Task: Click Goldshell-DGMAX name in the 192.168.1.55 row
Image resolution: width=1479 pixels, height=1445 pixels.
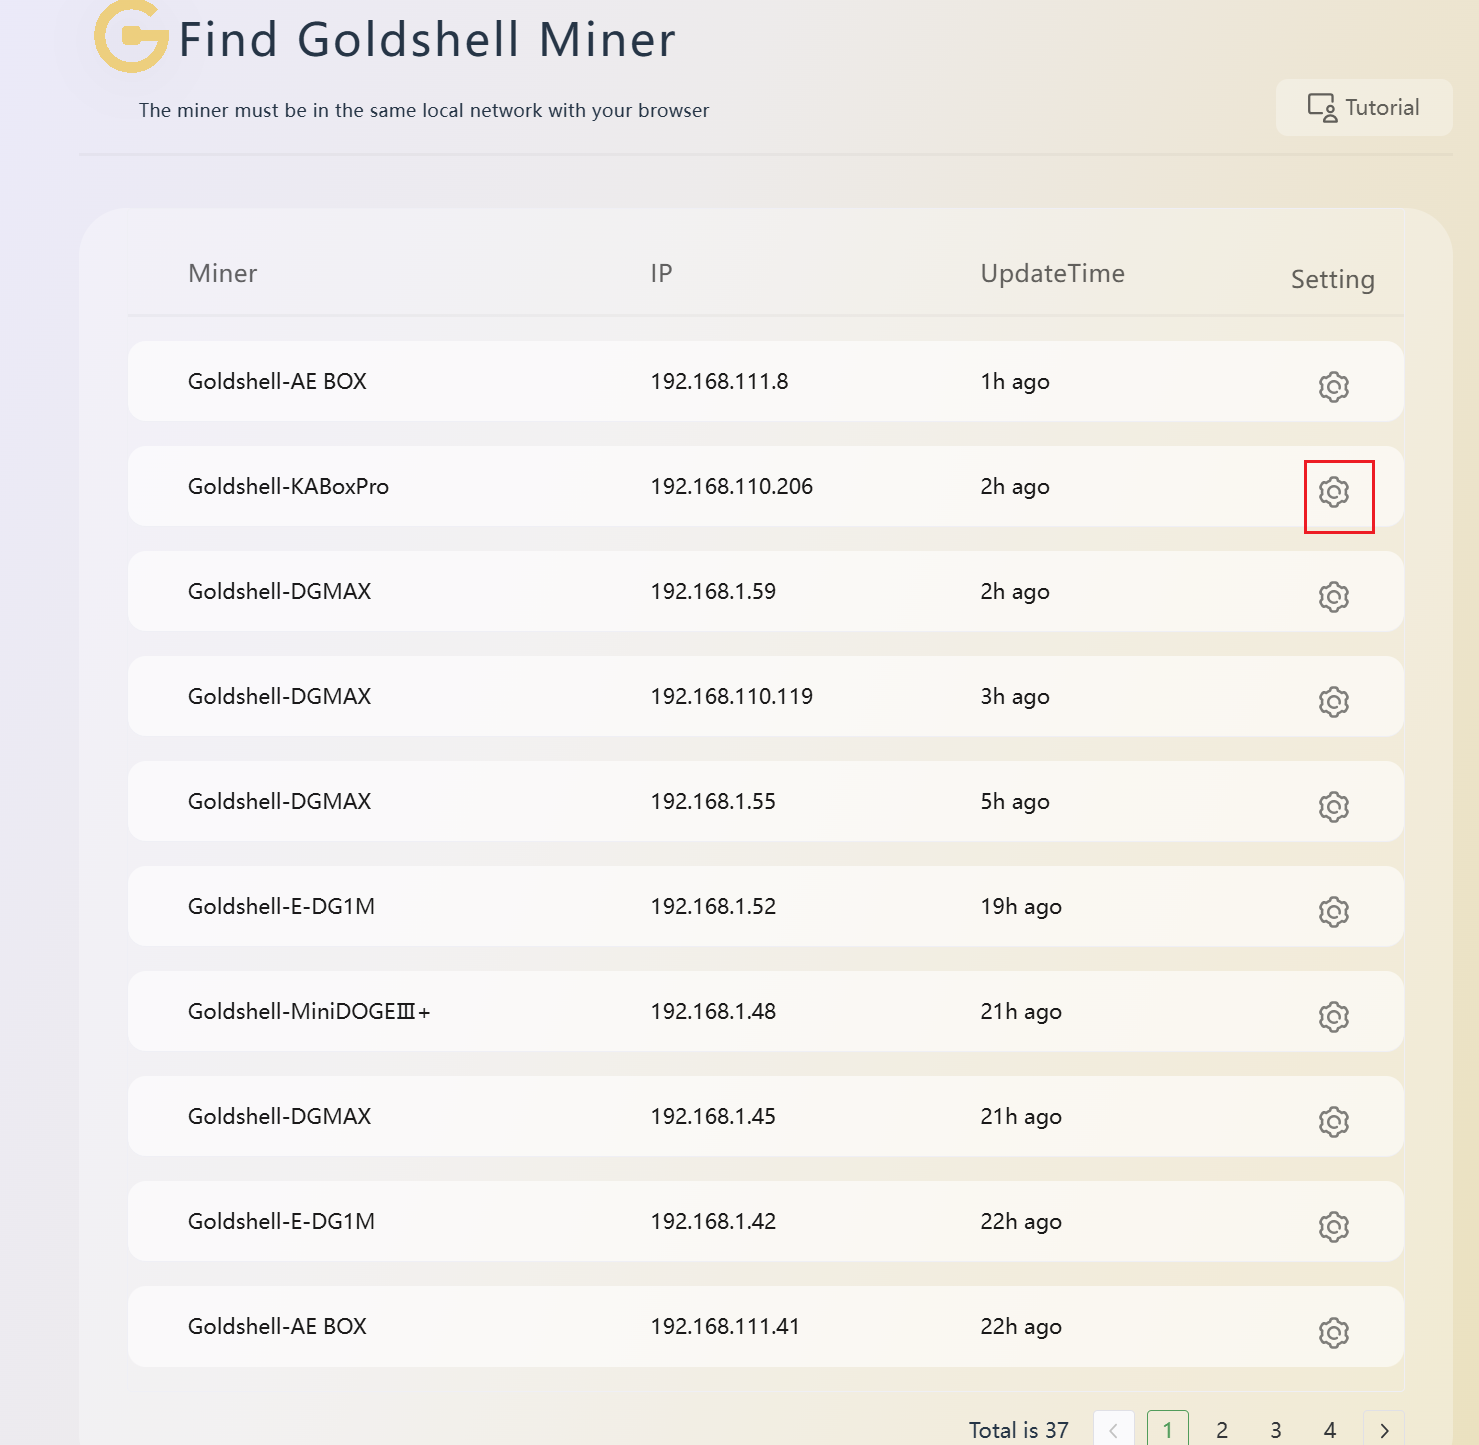Action: click(279, 801)
